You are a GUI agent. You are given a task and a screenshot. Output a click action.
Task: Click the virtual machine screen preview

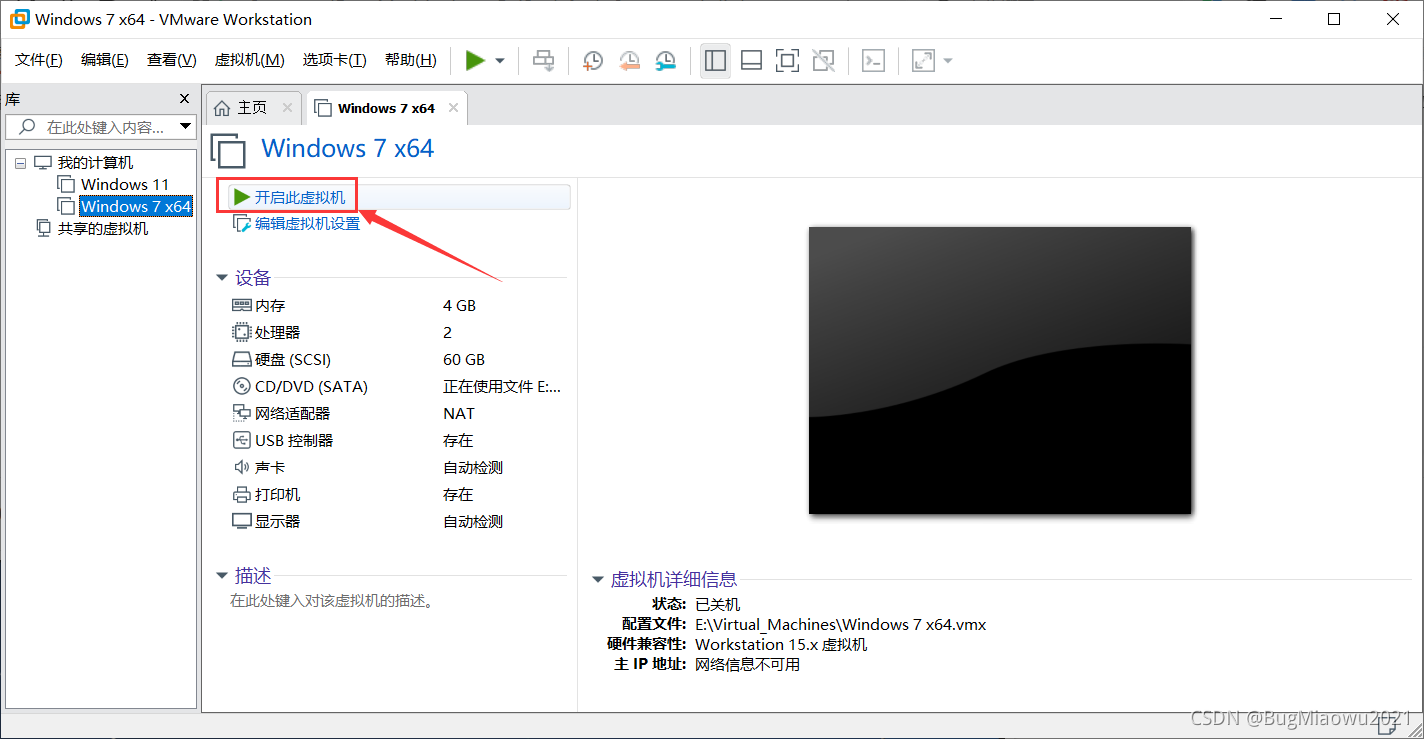click(x=1000, y=370)
